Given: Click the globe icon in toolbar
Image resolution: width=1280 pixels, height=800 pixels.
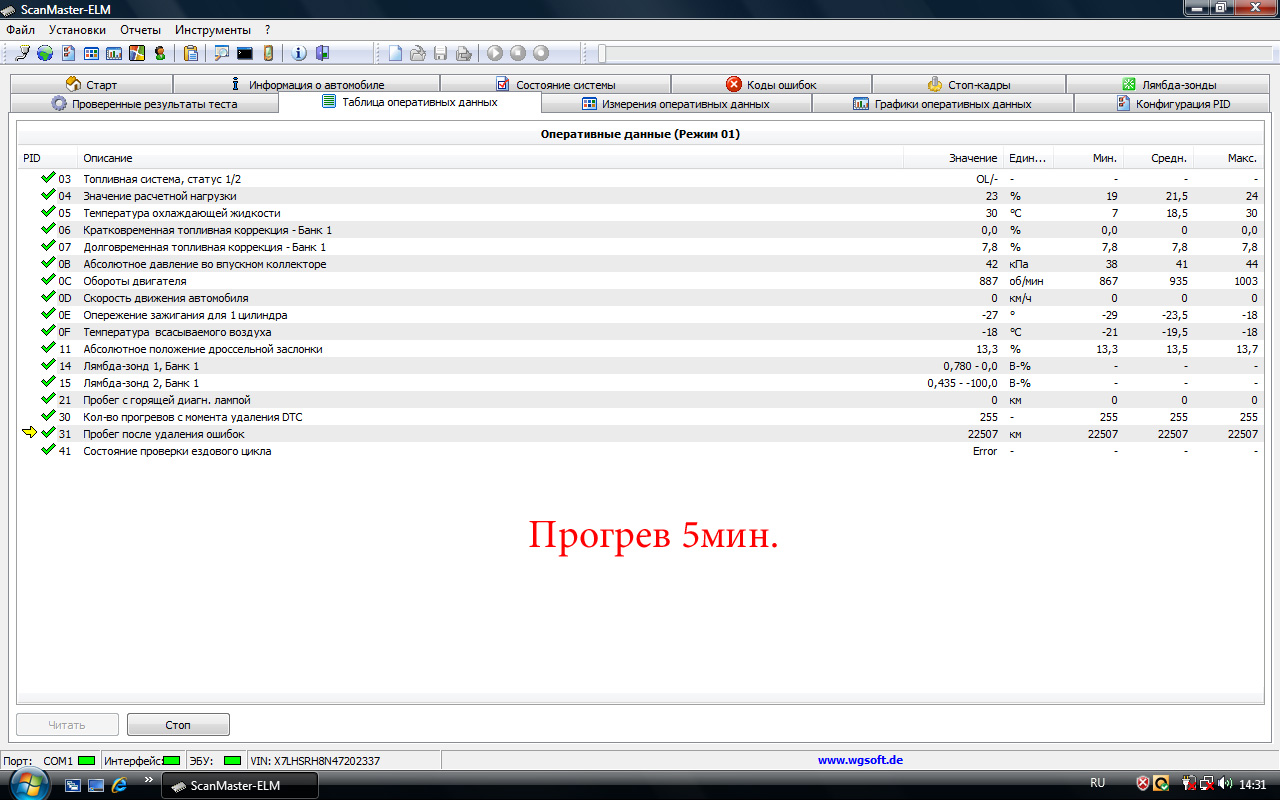Looking at the screenshot, I should (x=45, y=53).
